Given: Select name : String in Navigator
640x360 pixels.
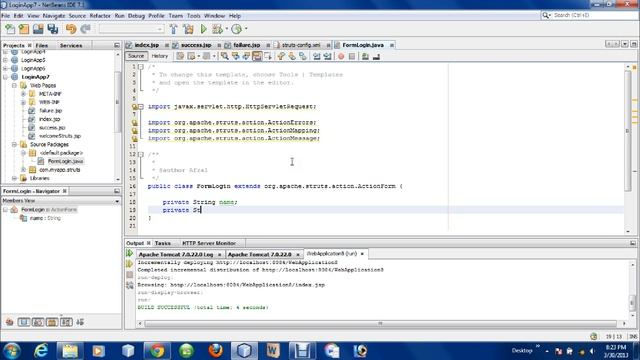Looking at the screenshot, I should point(45,218).
